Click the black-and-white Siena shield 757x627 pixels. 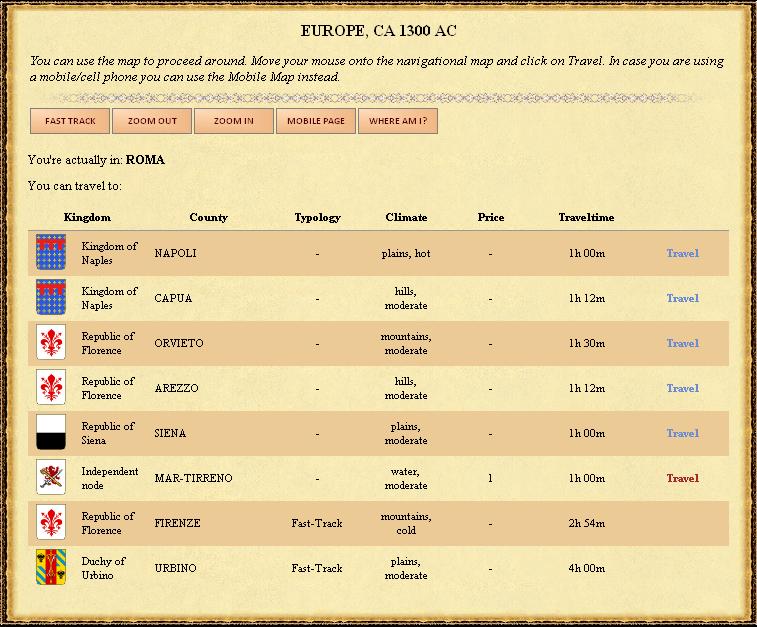click(x=51, y=433)
